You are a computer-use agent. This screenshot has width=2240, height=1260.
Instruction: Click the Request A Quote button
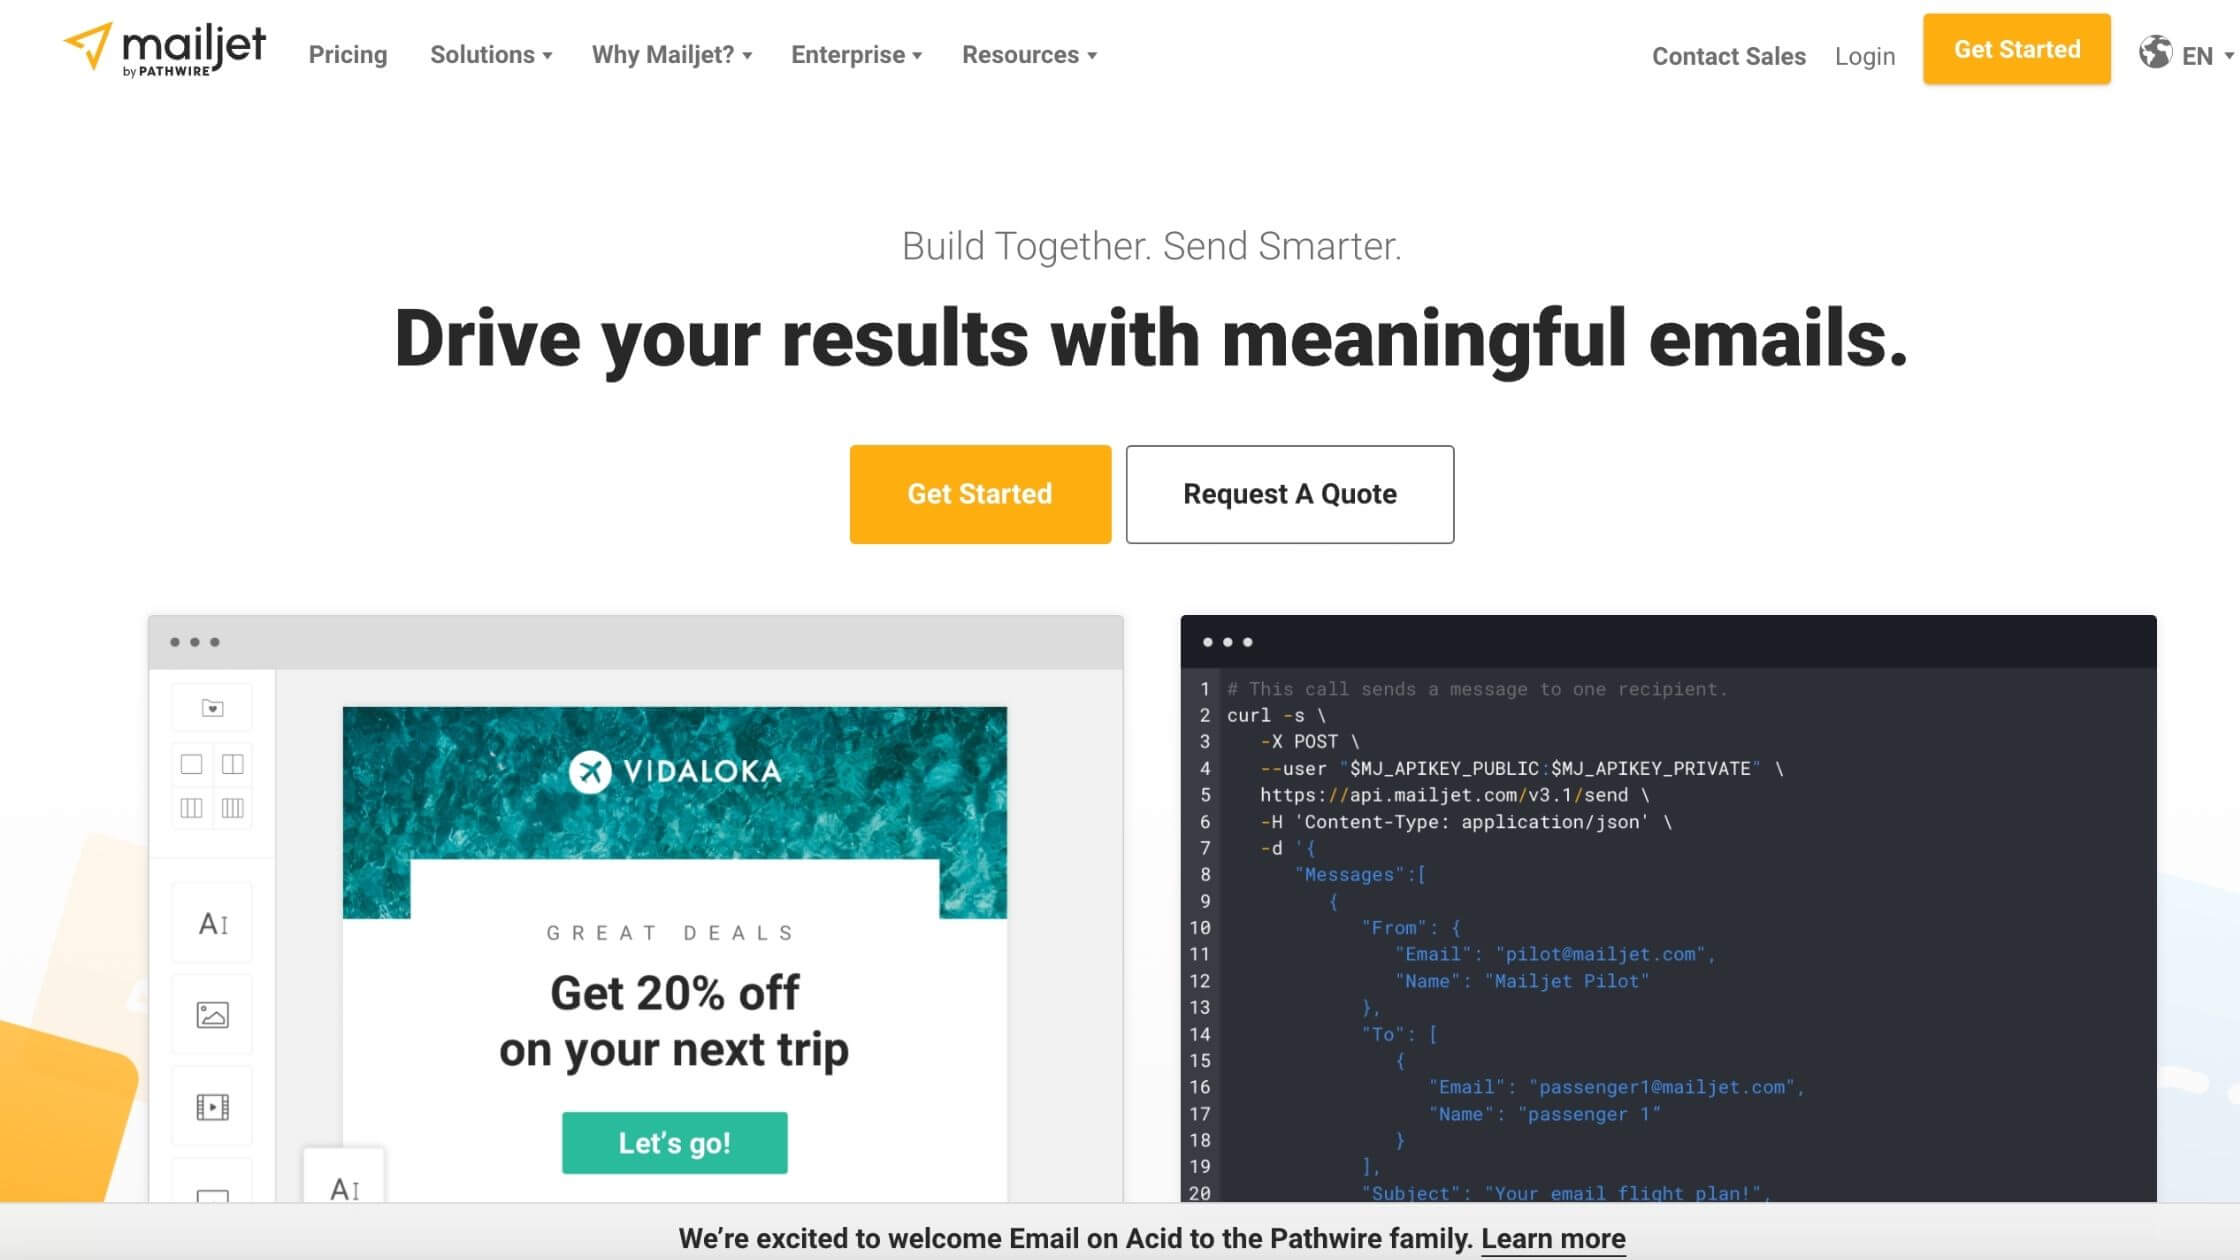(x=1289, y=494)
